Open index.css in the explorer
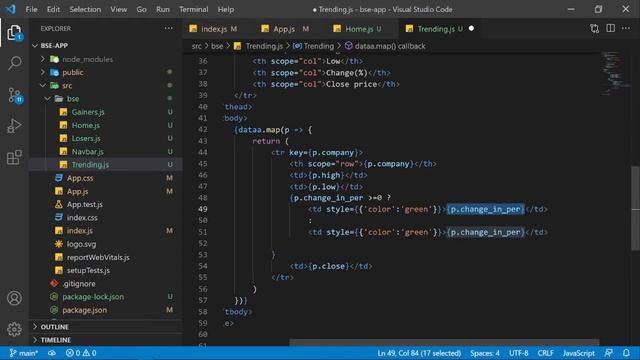Image resolution: width=640 pixels, height=360 pixels. coord(82,218)
